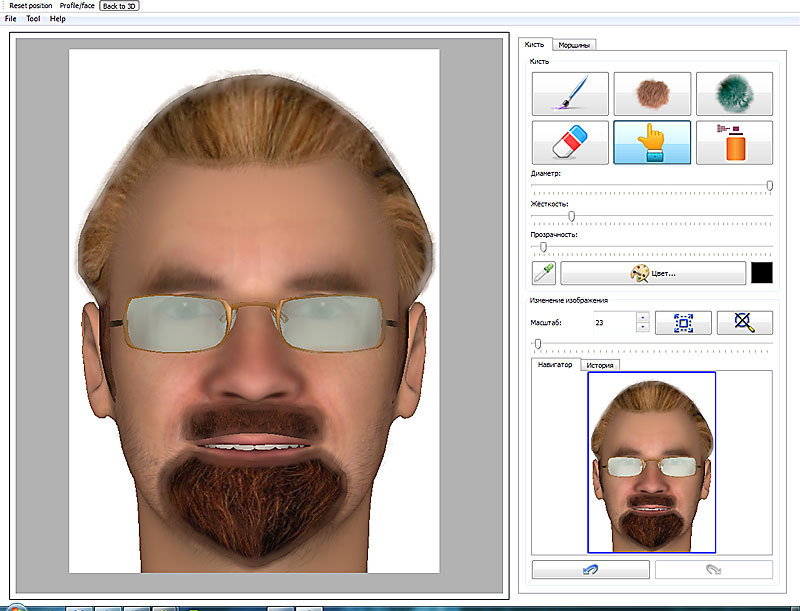Select the finger smudge tool
800x611 pixels.
click(652, 142)
